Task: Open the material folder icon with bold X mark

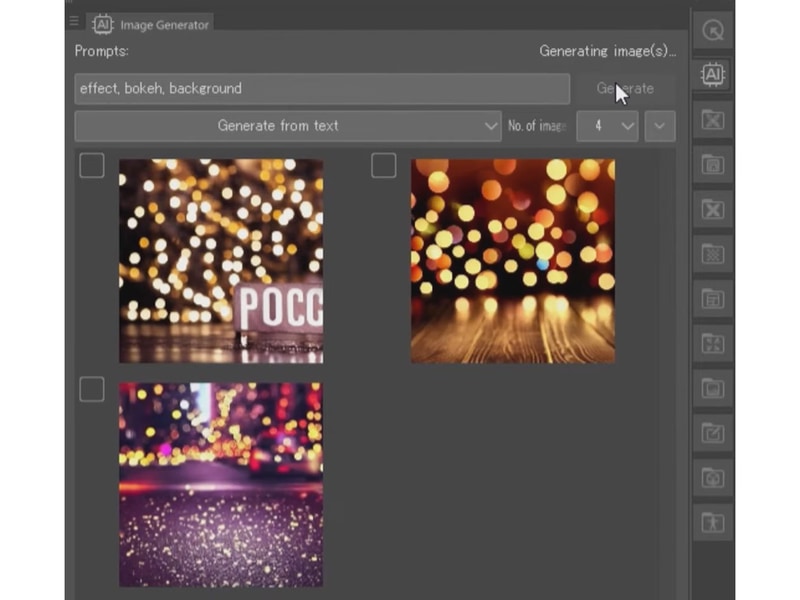Action: coord(713,209)
